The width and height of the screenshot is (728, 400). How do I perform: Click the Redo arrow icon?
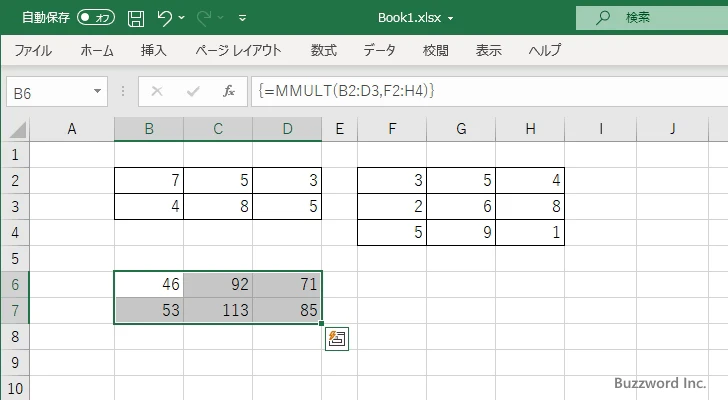click(204, 18)
